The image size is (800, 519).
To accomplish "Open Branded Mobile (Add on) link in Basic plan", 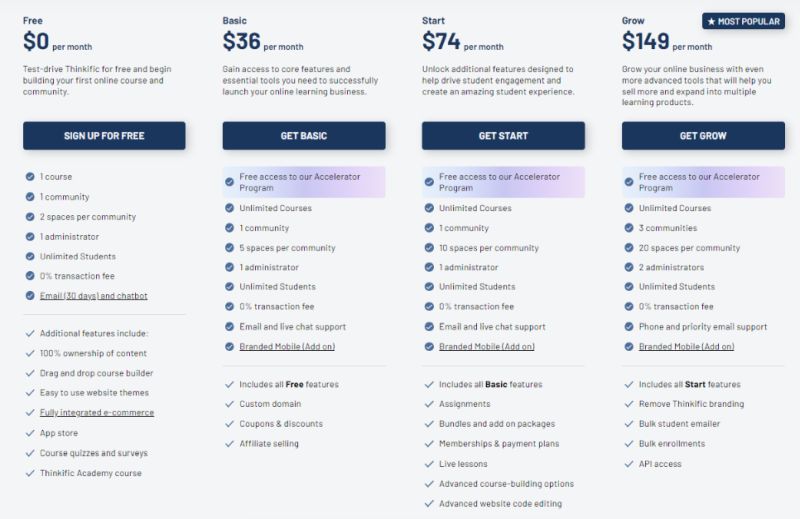I will coord(287,347).
